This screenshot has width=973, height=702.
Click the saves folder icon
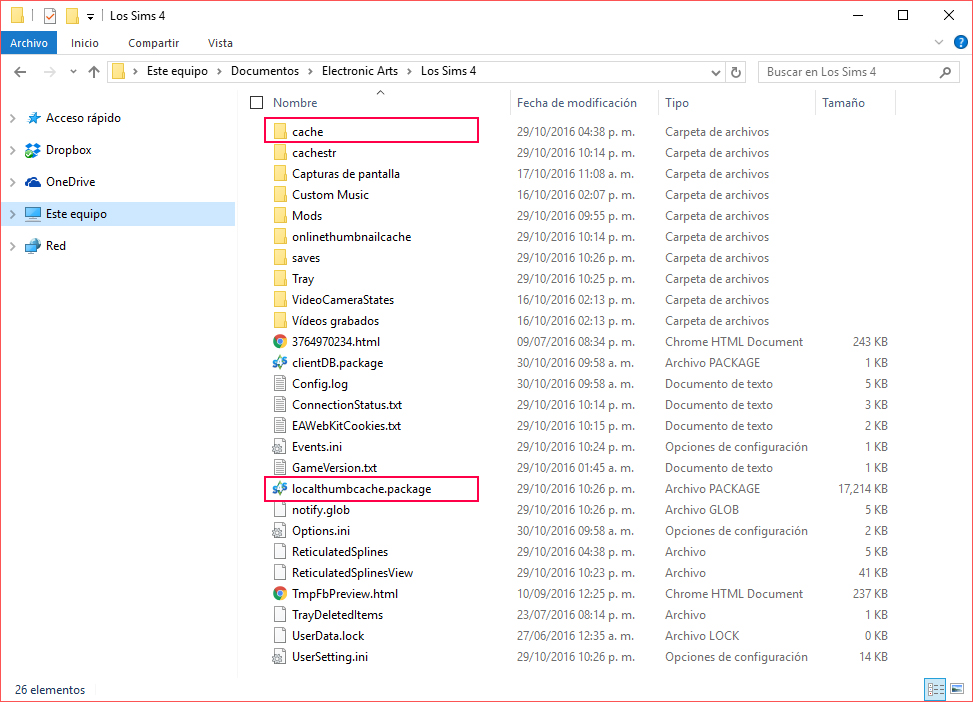(x=280, y=258)
